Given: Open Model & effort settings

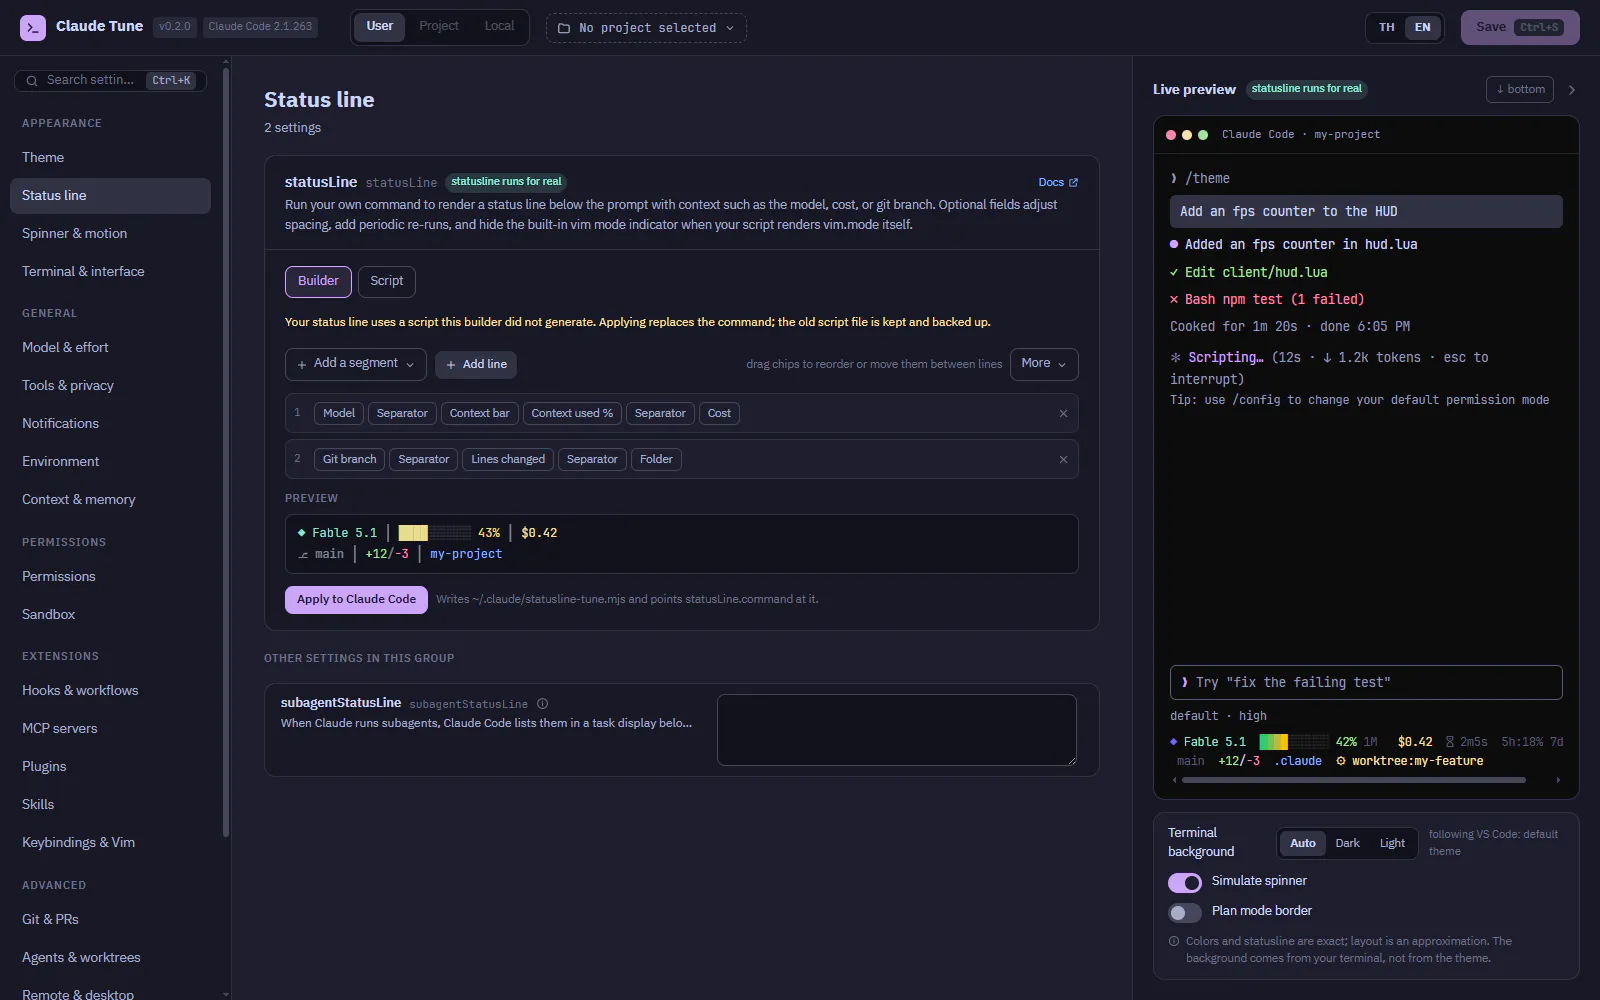Looking at the screenshot, I should (x=110, y=348).
